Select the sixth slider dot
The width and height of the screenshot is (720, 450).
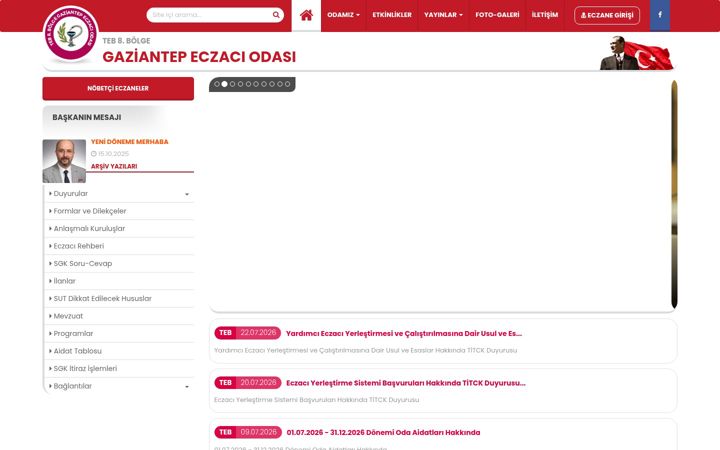pyautogui.click(x=256, y=84)
